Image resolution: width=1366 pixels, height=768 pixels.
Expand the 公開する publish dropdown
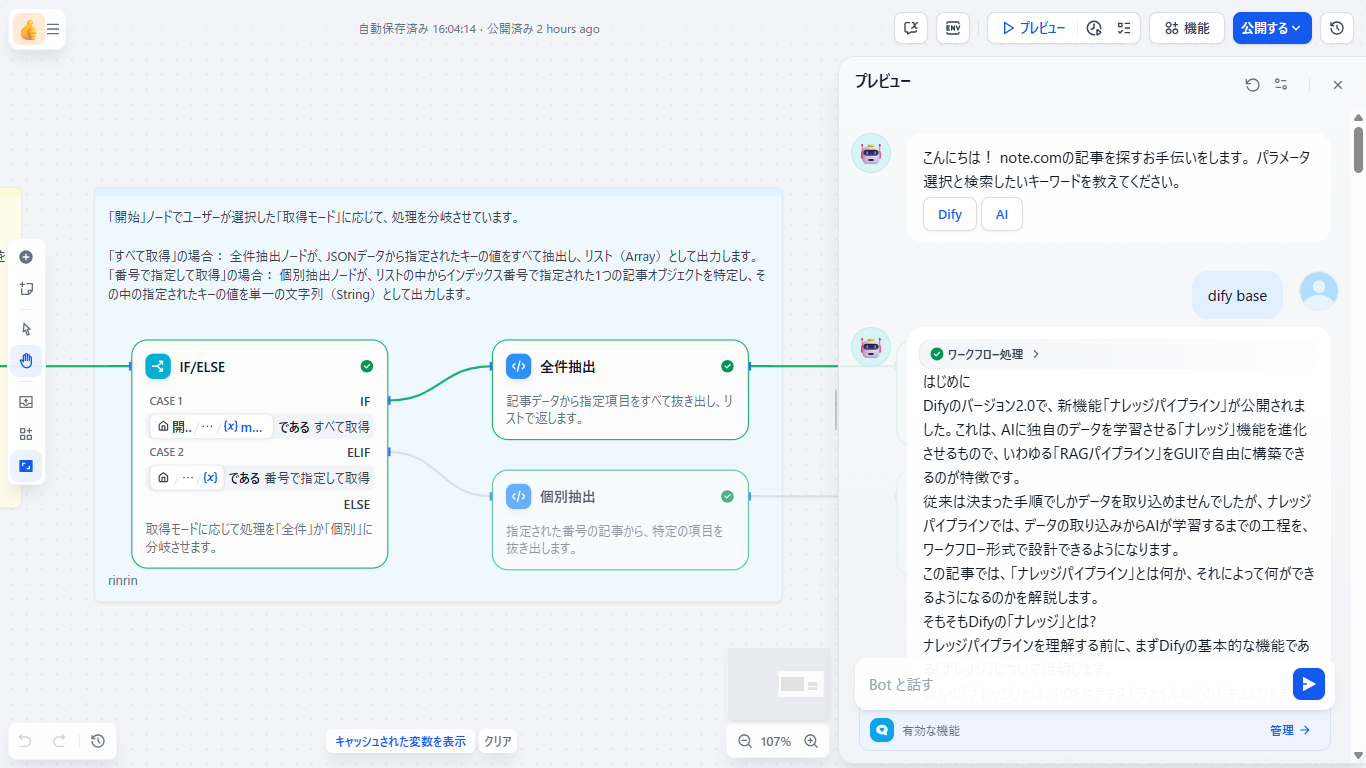1272,28
